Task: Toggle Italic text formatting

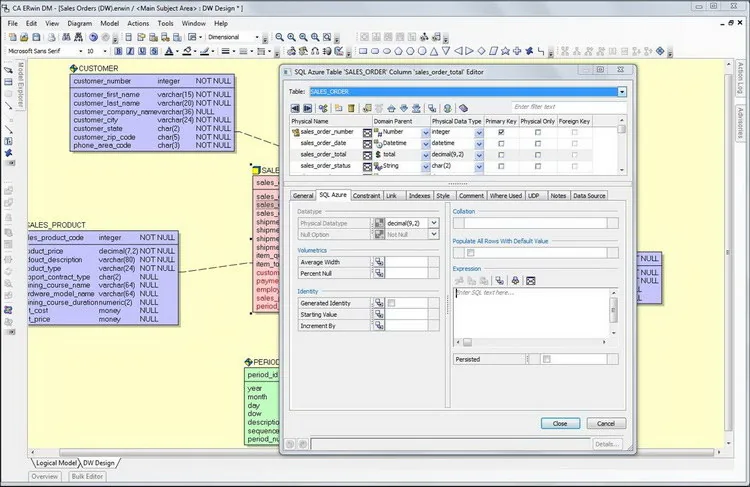Action: pos(130,51)
